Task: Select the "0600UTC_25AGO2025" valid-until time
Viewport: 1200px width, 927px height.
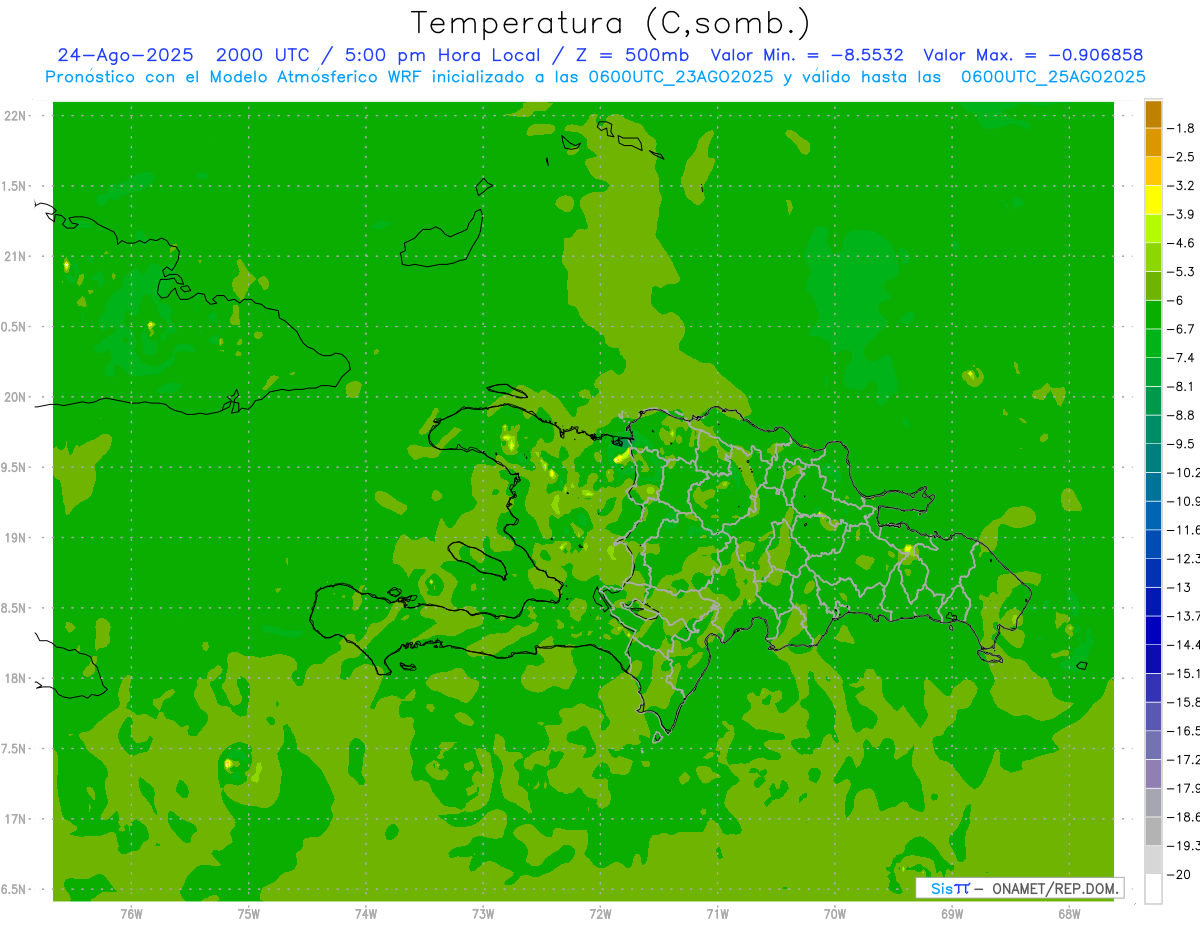Action: [x=1053, y=77]
